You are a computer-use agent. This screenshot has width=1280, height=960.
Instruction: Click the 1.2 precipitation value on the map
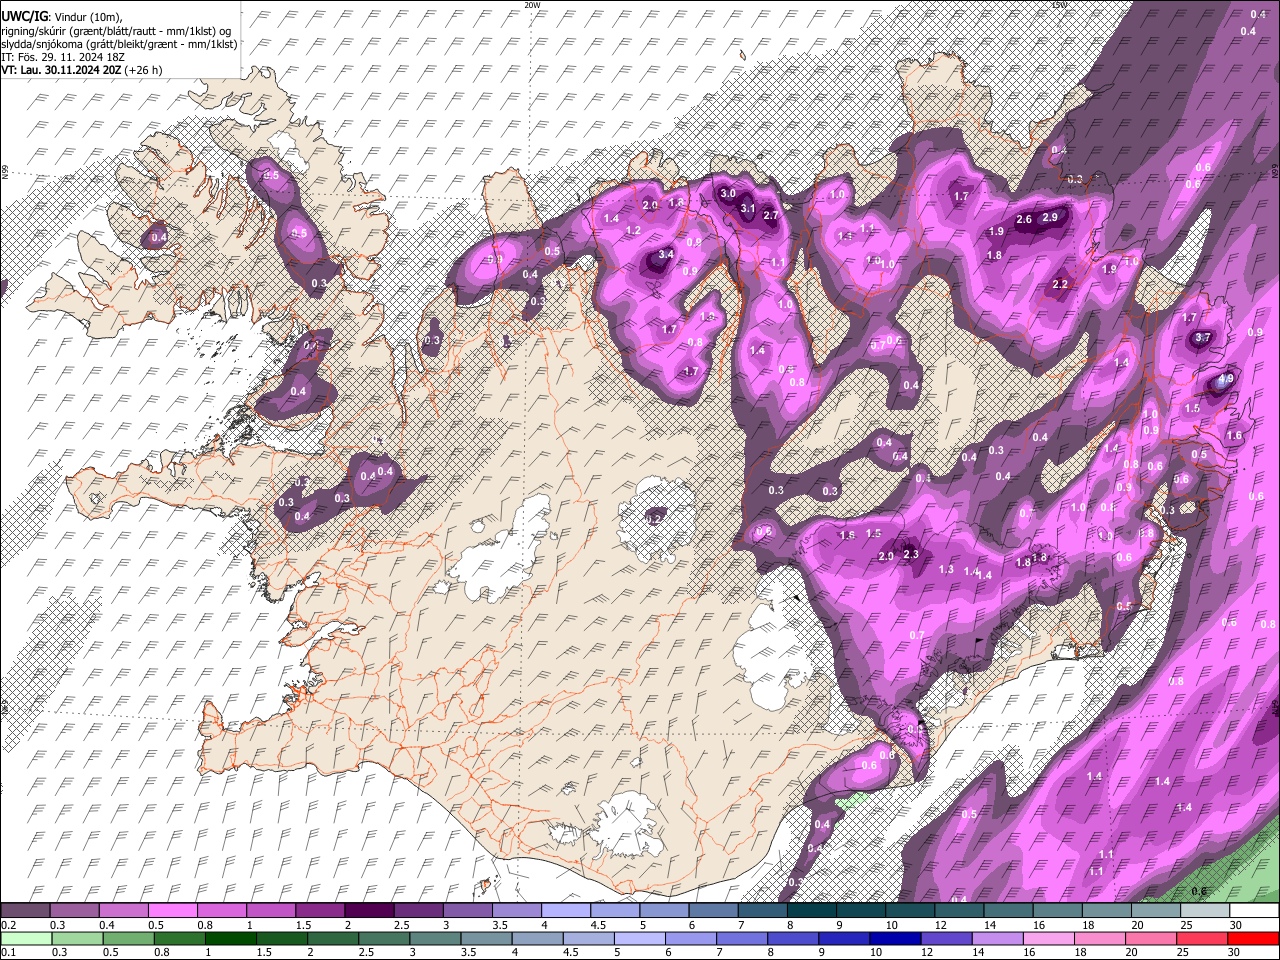[x=633, y=230]
